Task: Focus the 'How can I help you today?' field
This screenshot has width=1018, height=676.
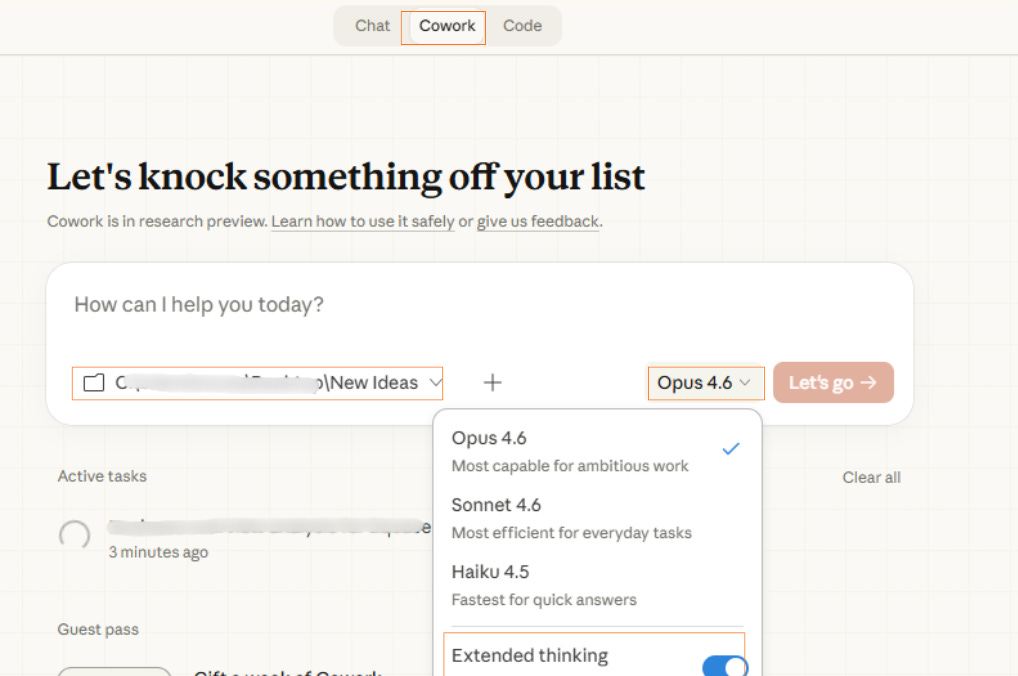Action: [479, 305]
